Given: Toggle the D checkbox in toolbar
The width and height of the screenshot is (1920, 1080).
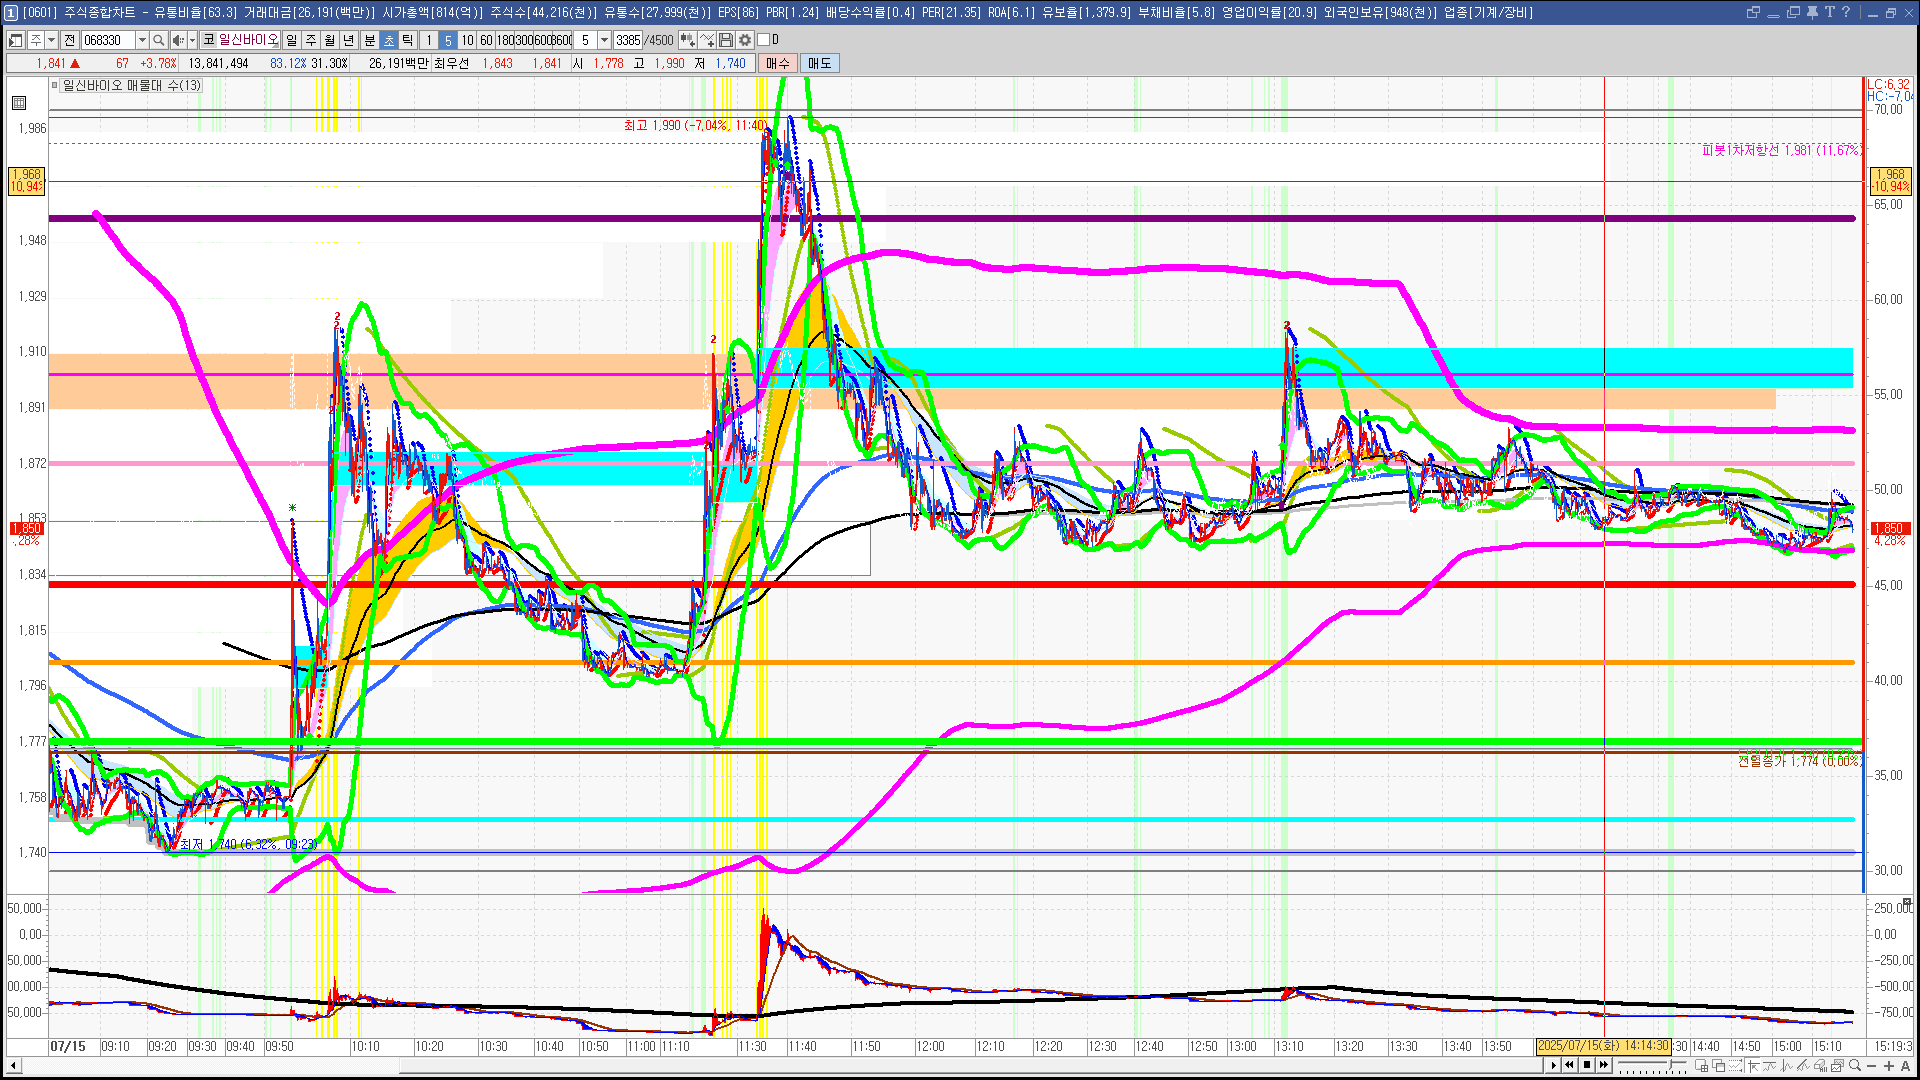Looking at the screenshot, I should [764, 40].
